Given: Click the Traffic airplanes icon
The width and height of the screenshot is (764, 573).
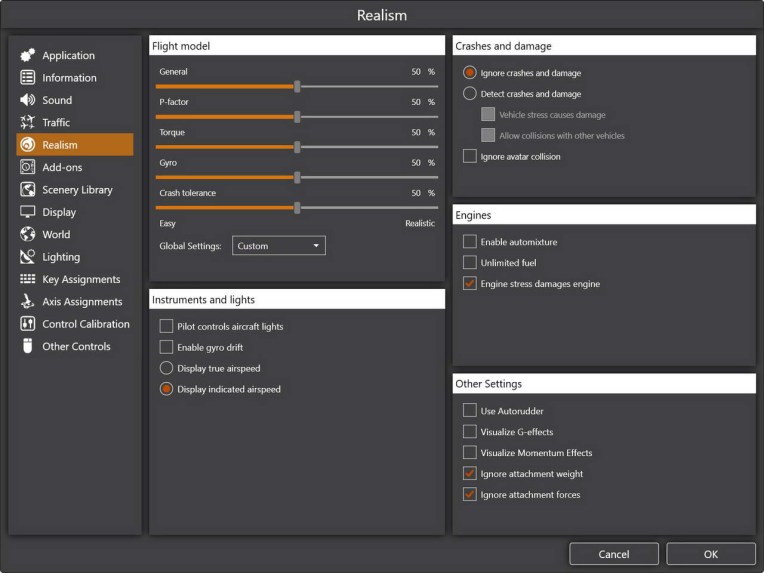Looking at the screenshot, I should tap(28, 122).
